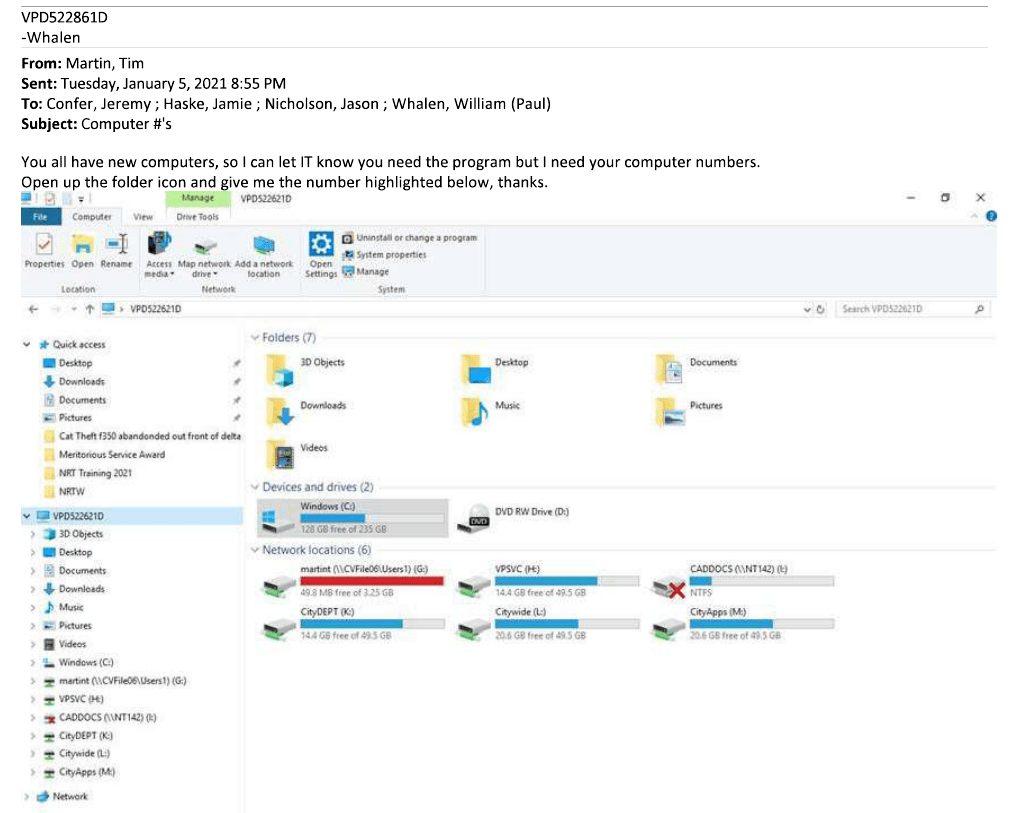Open Settings from the ribbon
Viewport: 1021px width, 813px height.
pyautogui.click(x=321, y=246)
